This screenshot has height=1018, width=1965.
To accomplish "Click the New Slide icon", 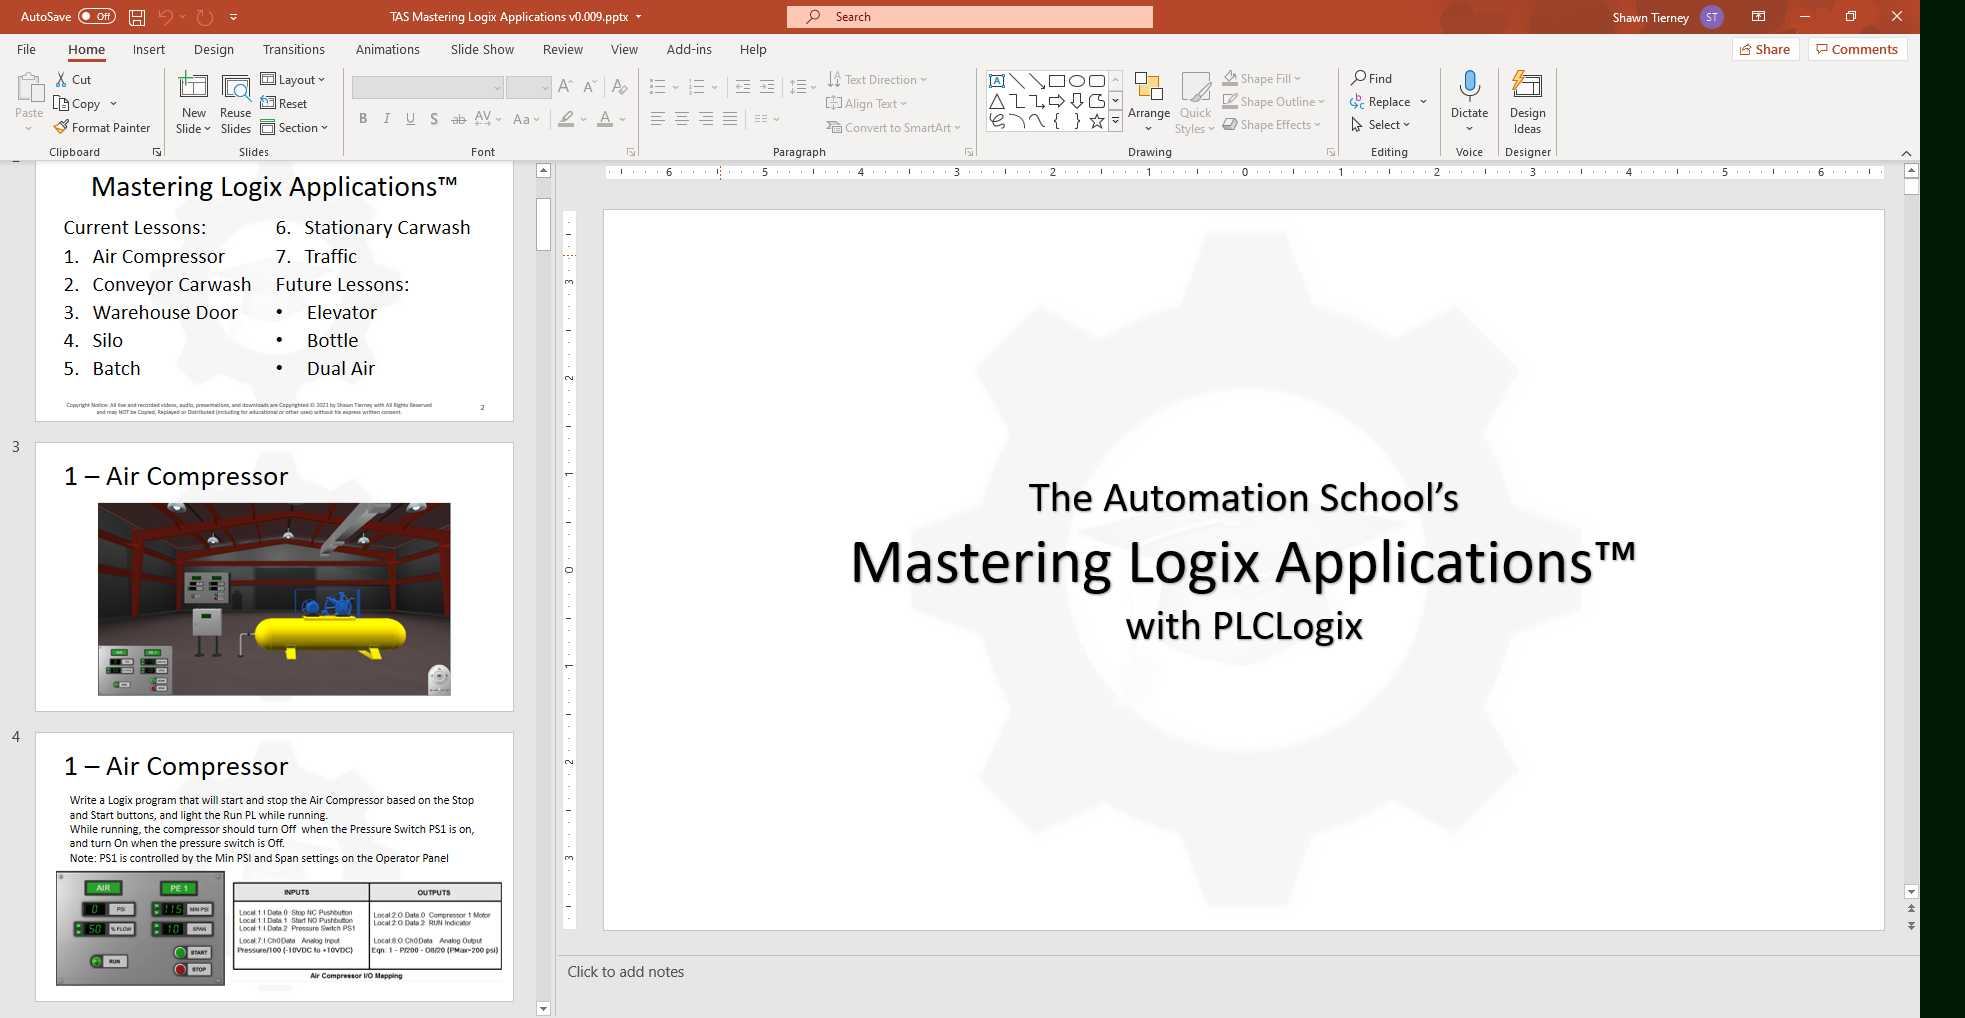I will (x=193, y=86).
